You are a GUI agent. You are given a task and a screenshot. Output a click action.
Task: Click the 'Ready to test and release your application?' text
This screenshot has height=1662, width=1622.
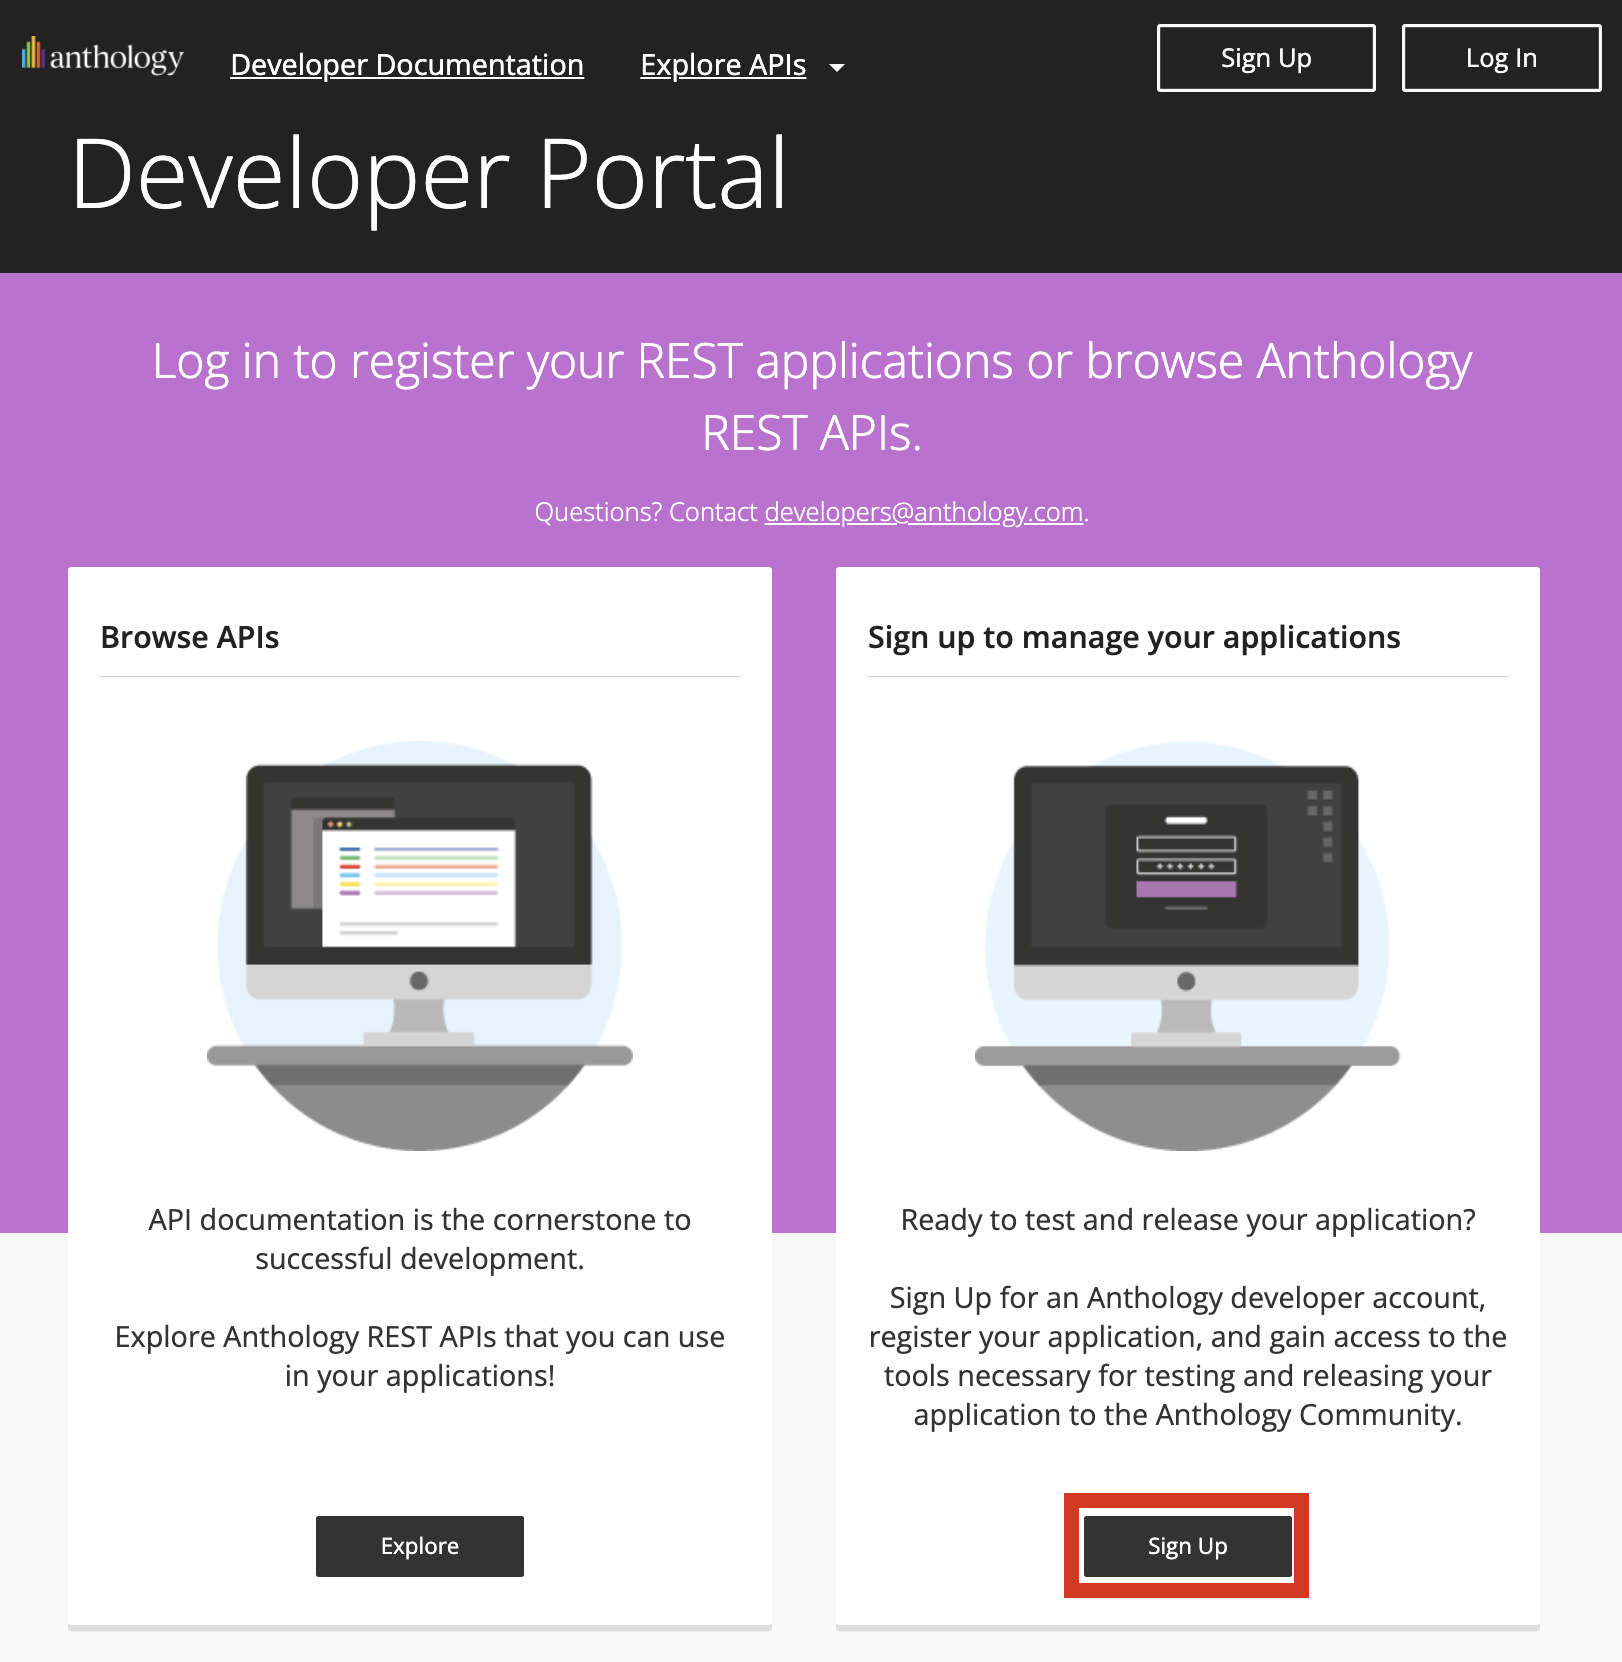(1187, 1220)
